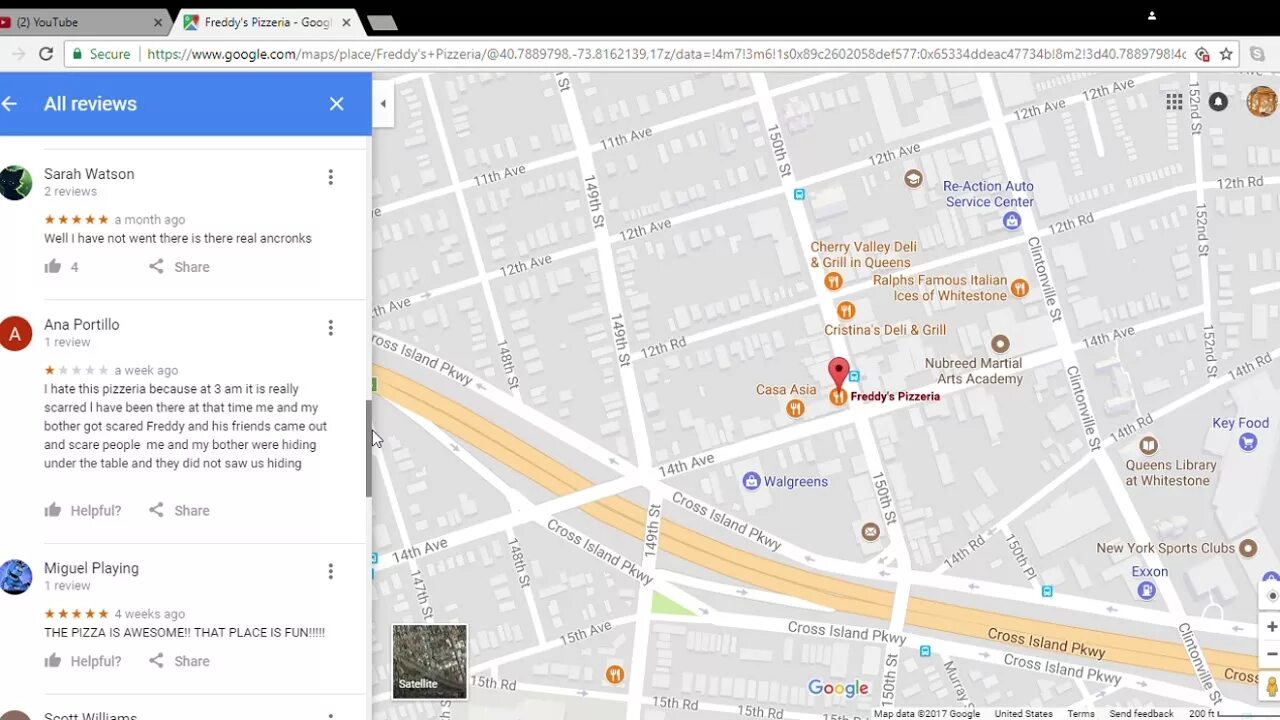
Task: Bookmark this page with star
Action: (x=1226, y=54)
